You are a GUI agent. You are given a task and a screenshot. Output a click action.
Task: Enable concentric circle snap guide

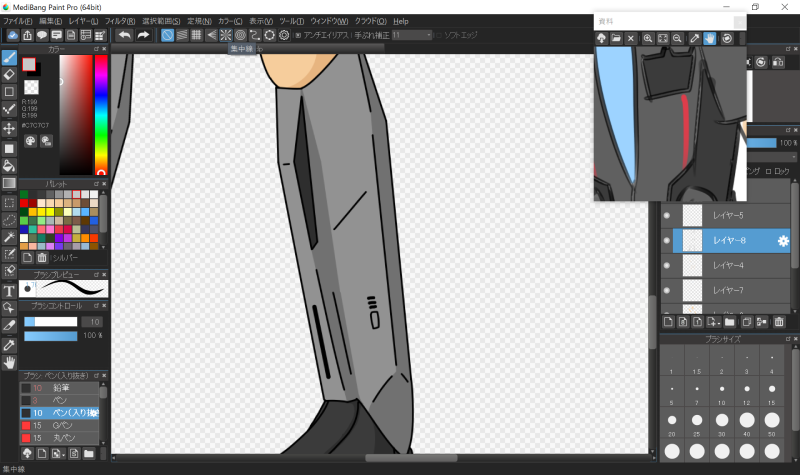click(240, 35)
